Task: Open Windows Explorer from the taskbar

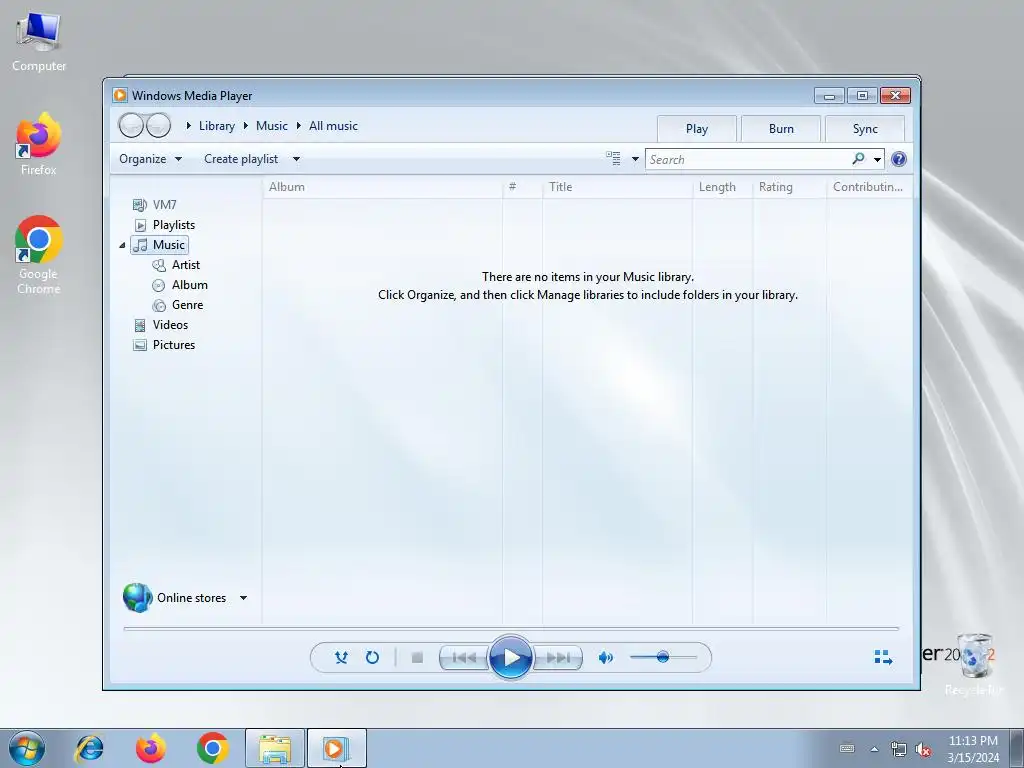Action: 274,748
